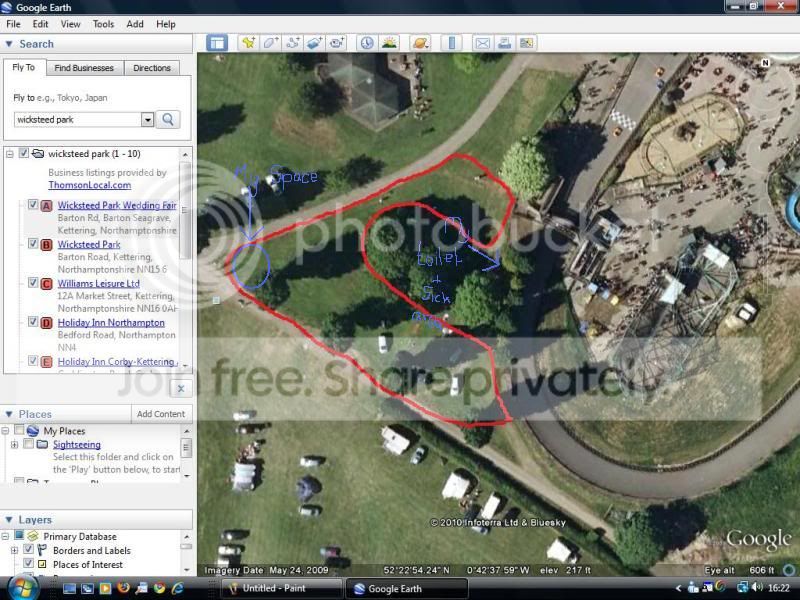Launch Firefox from quick launch
This screenshot has height=600, width=800.
pos(123,588)
